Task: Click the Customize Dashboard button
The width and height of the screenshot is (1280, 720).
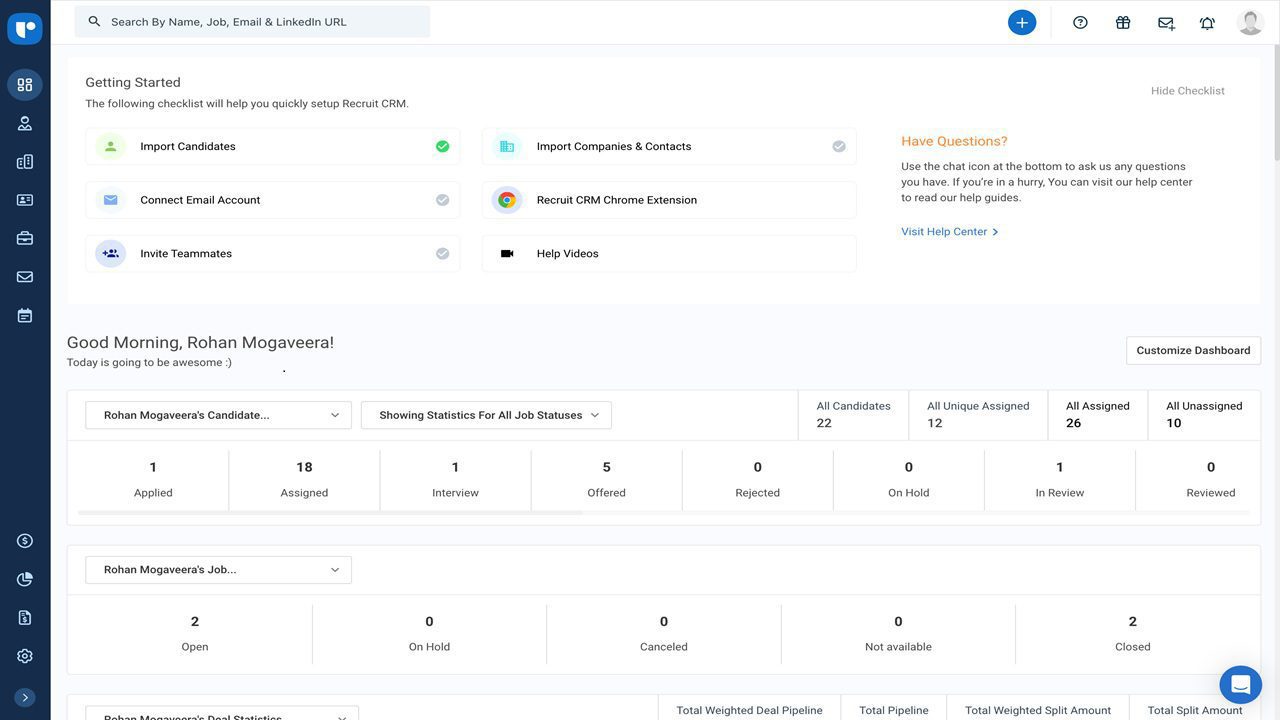Action: pos(1194,348)
